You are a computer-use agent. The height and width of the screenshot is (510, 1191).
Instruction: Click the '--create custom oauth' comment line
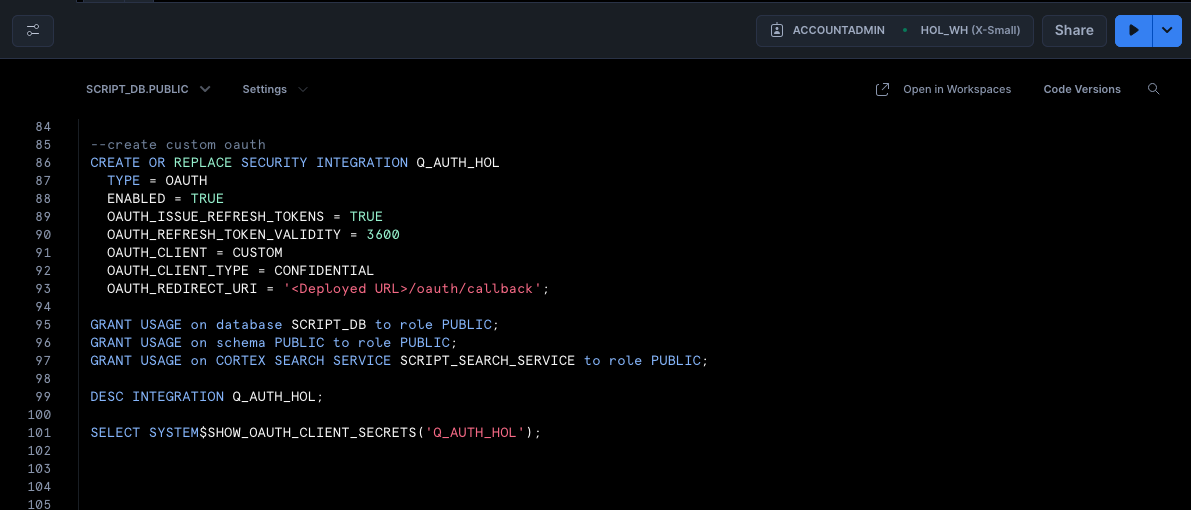[177, 144]
